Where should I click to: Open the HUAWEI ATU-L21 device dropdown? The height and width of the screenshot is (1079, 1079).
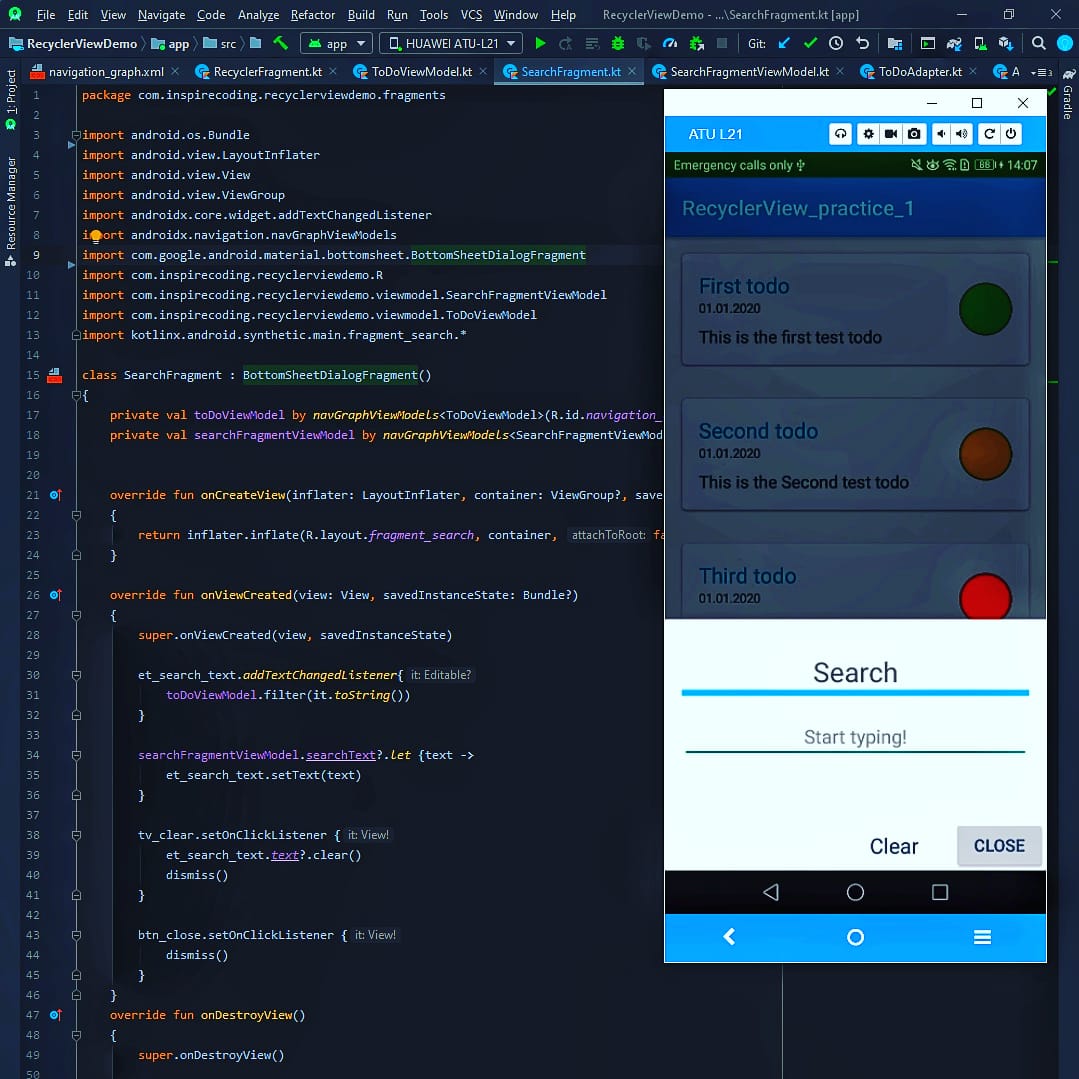451,43
